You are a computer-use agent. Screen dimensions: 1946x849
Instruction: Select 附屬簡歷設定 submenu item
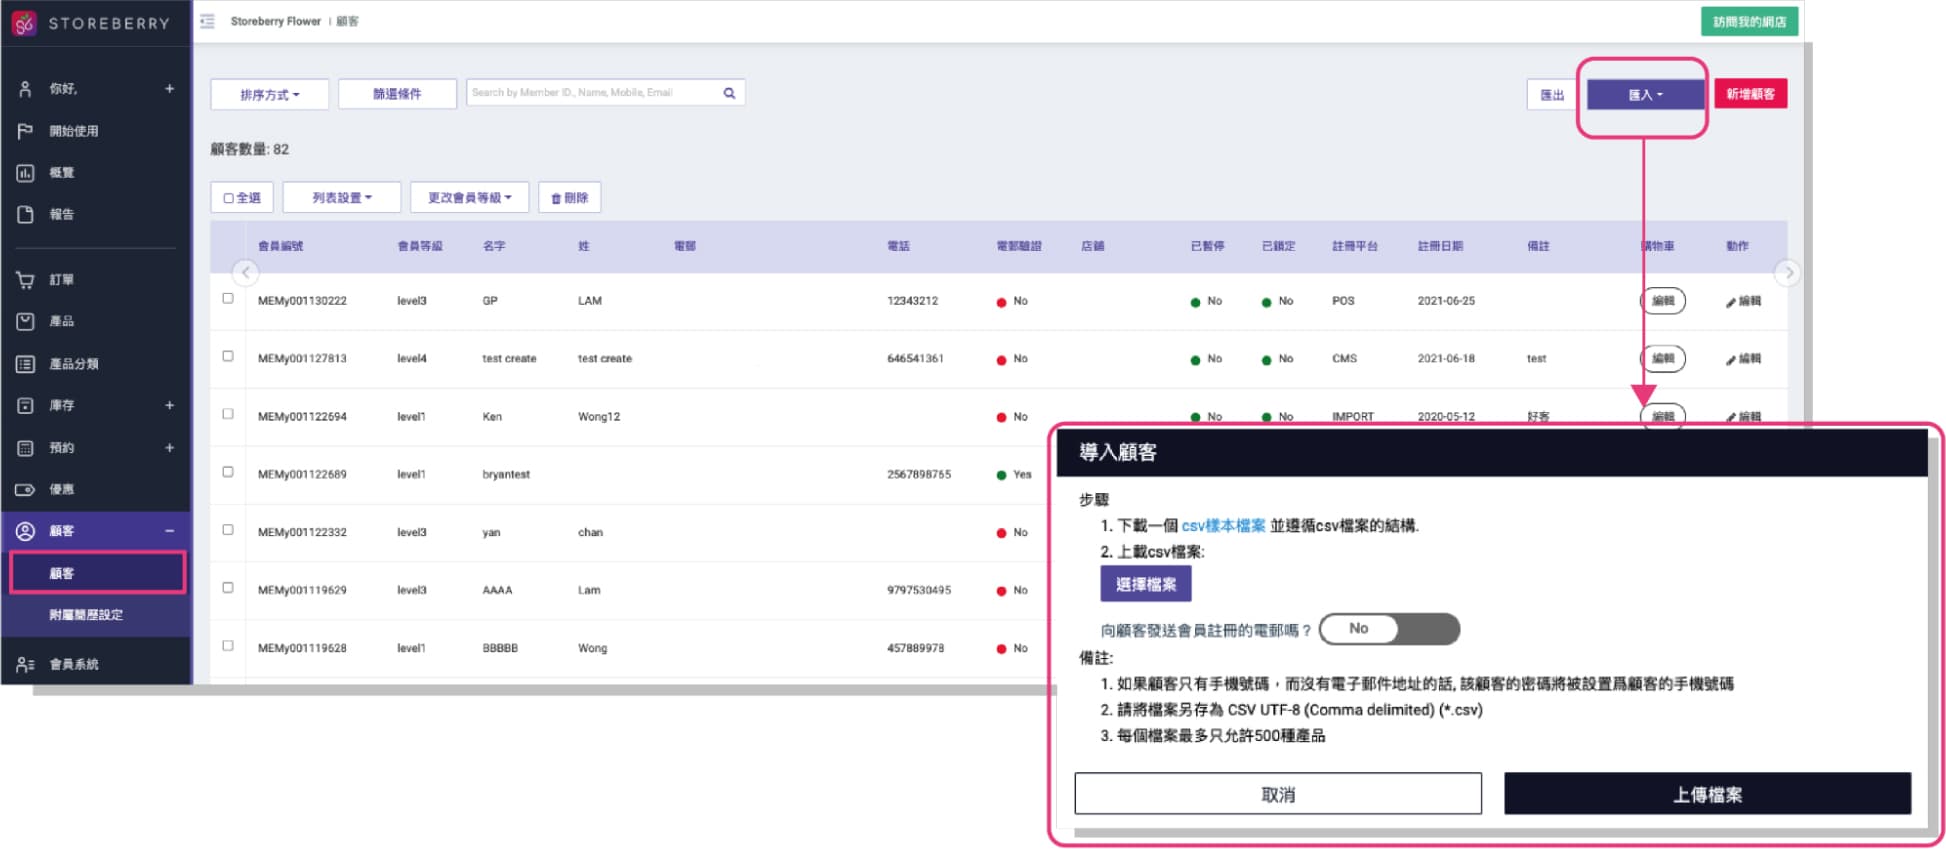point(86,615)
